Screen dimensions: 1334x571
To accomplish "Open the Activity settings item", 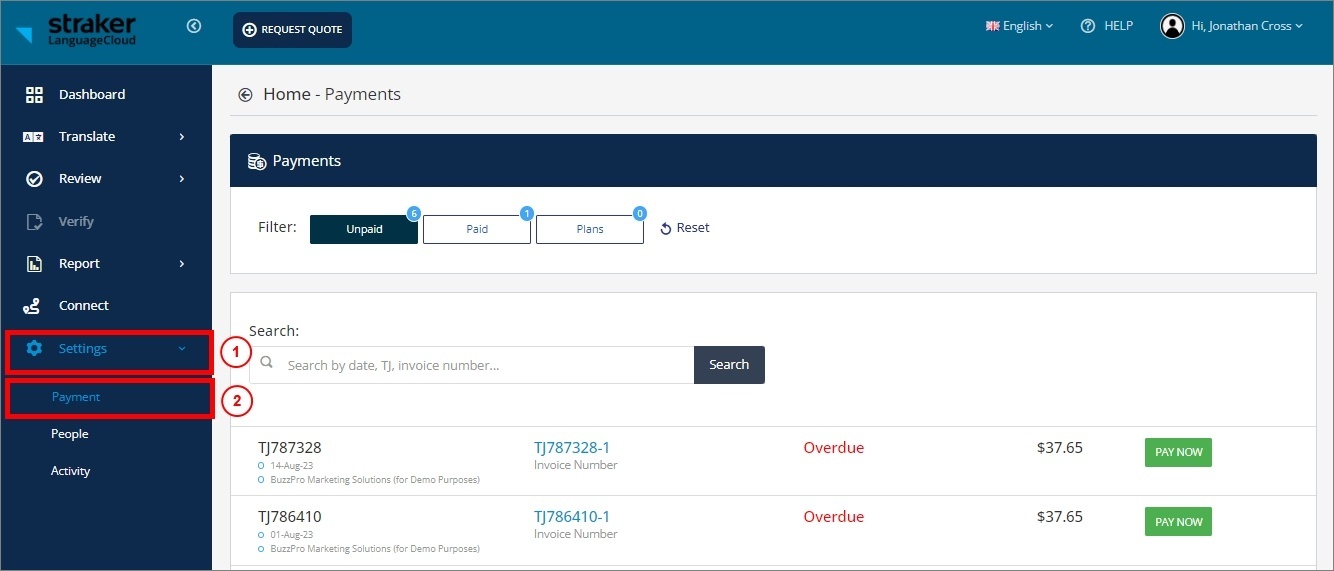I will 71,471.
